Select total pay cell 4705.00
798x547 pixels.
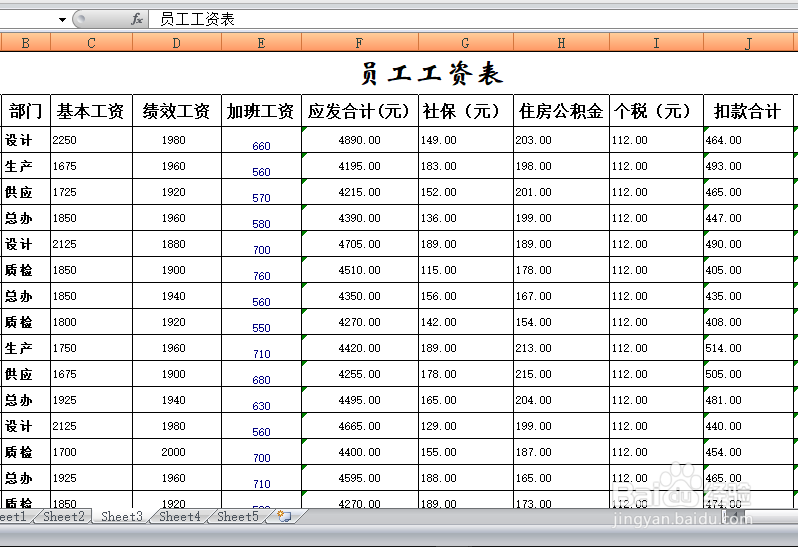359,244
